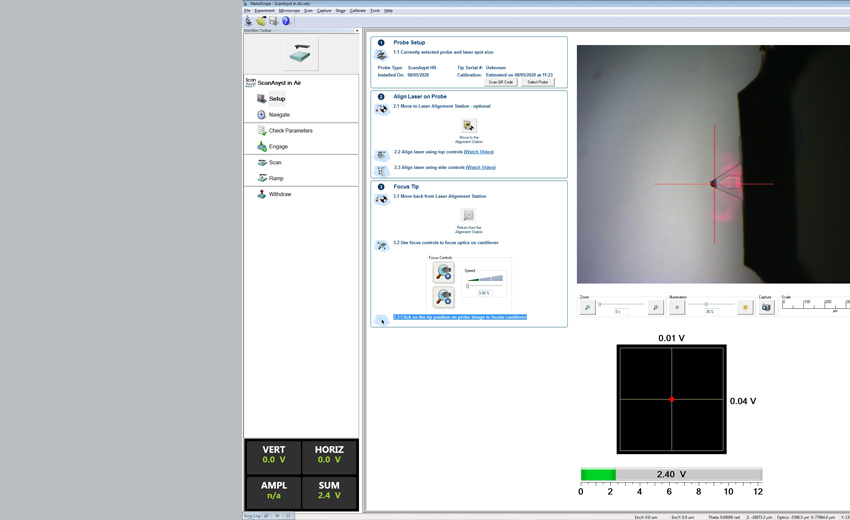Save using the floppy disk toolbar icon
This screenshot has height=520, width=850.
(x=273, y=21)
